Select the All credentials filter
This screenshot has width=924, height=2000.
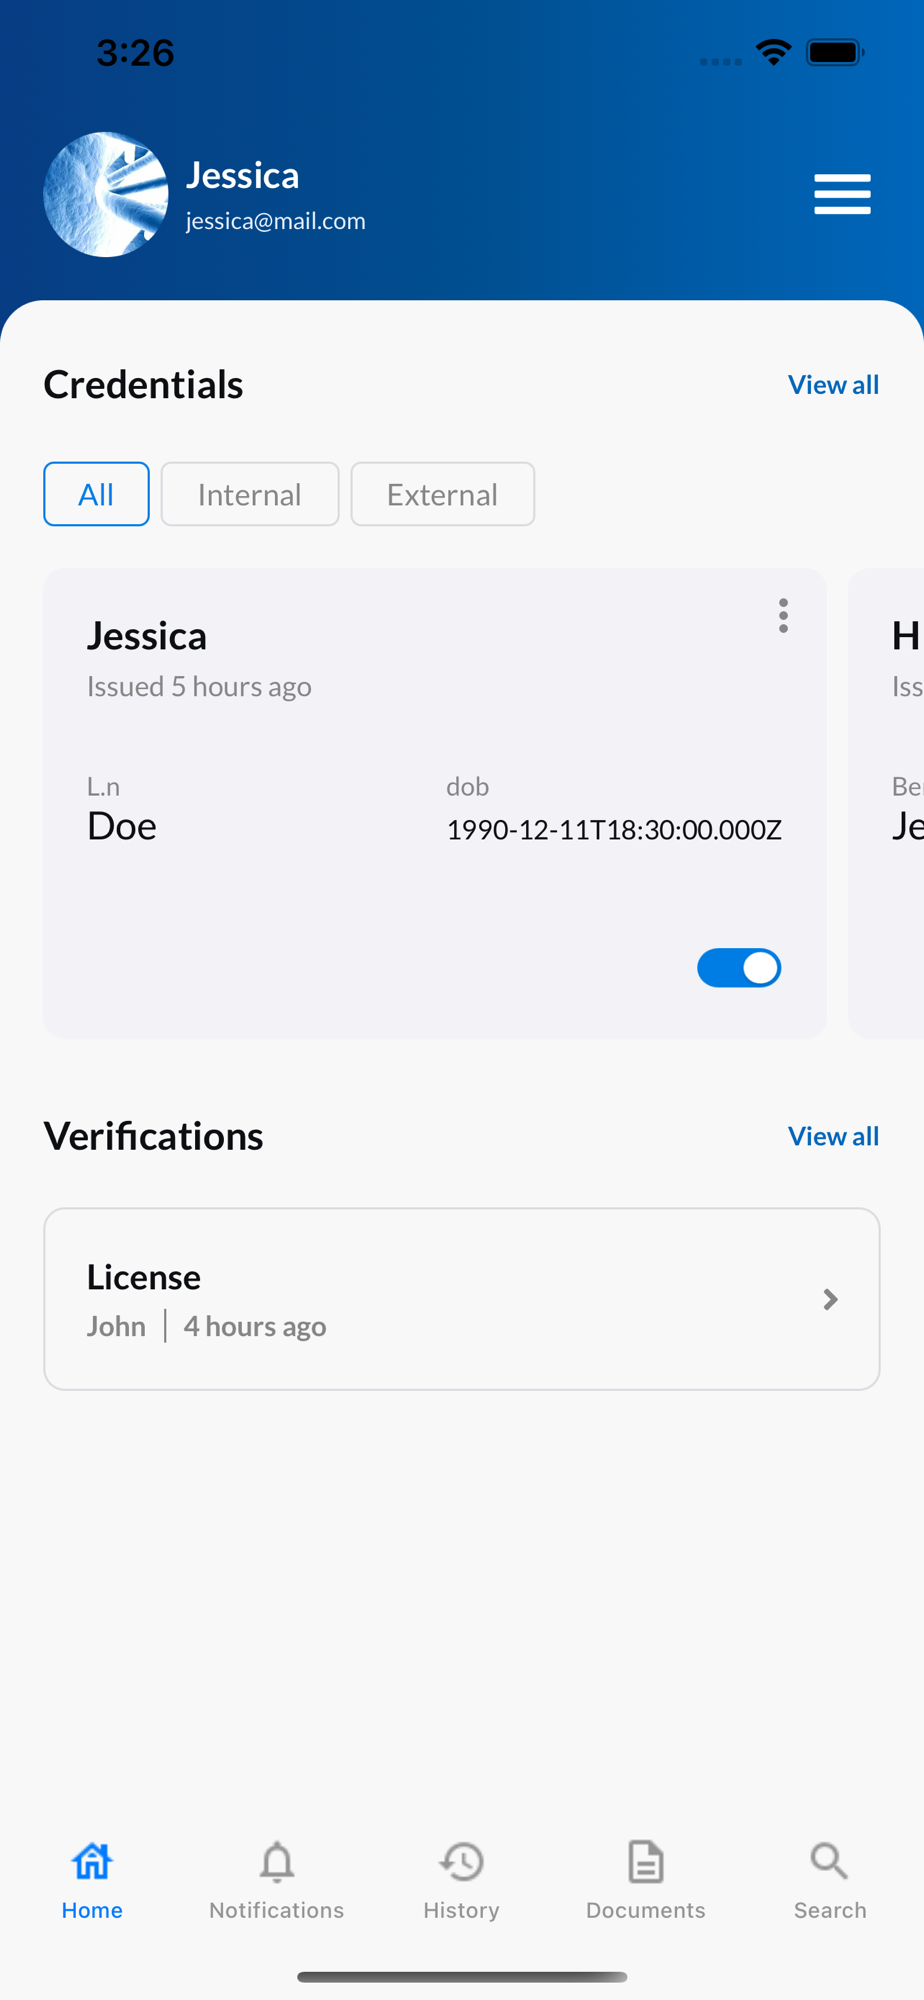(96, 494)
